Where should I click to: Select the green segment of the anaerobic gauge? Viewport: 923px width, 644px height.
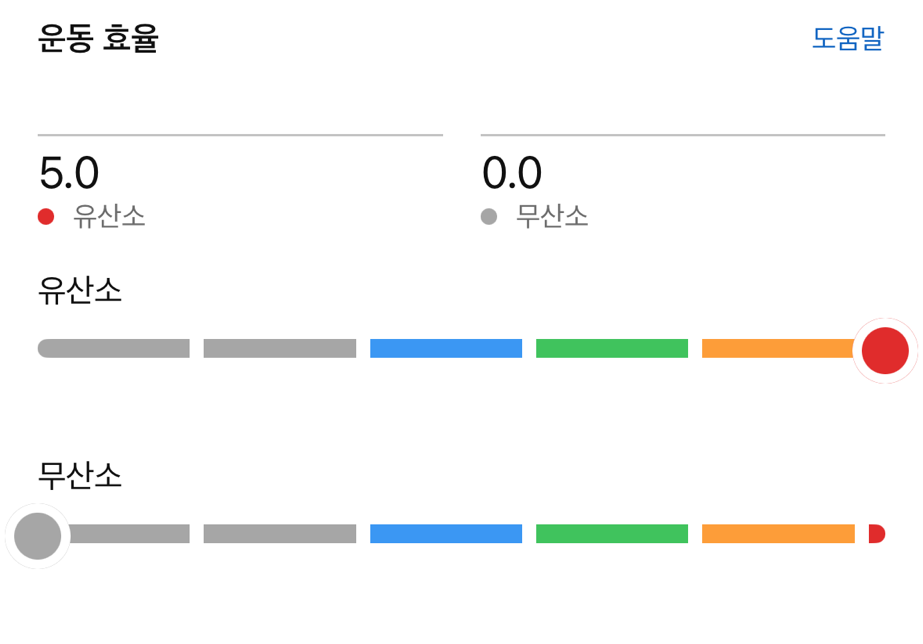coord(612,534)
